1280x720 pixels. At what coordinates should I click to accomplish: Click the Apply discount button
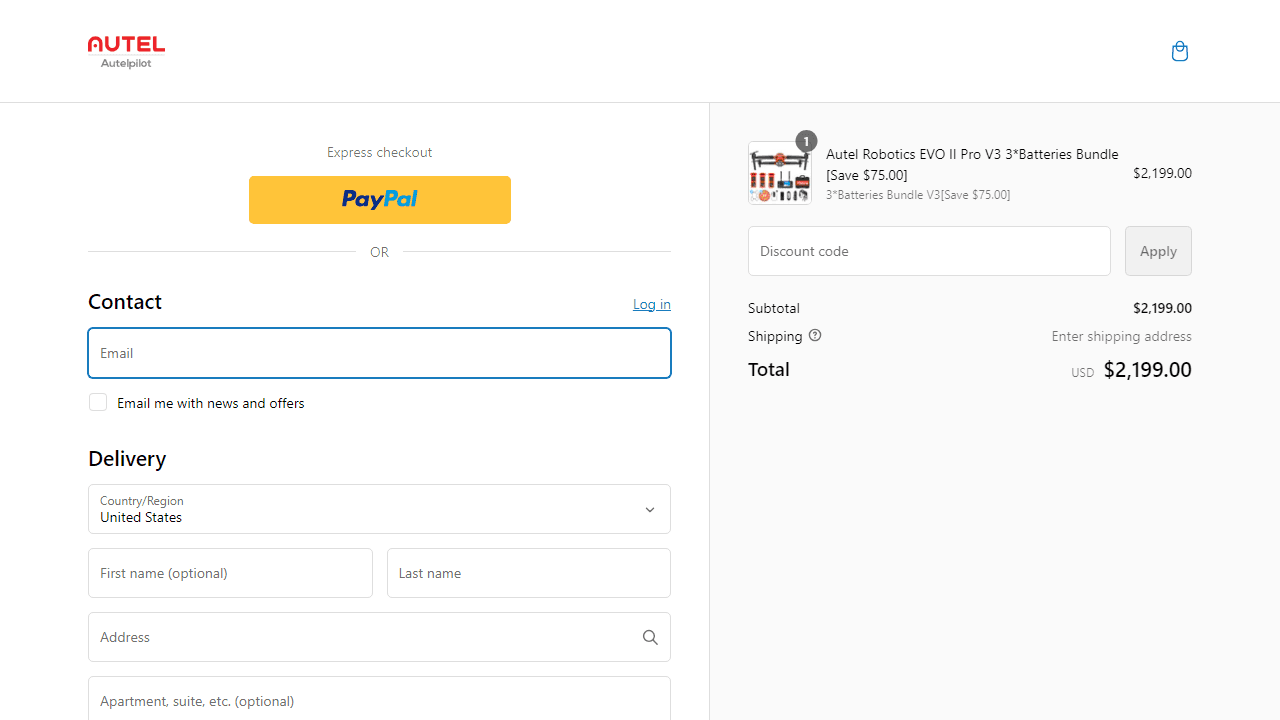point(1158,251)
